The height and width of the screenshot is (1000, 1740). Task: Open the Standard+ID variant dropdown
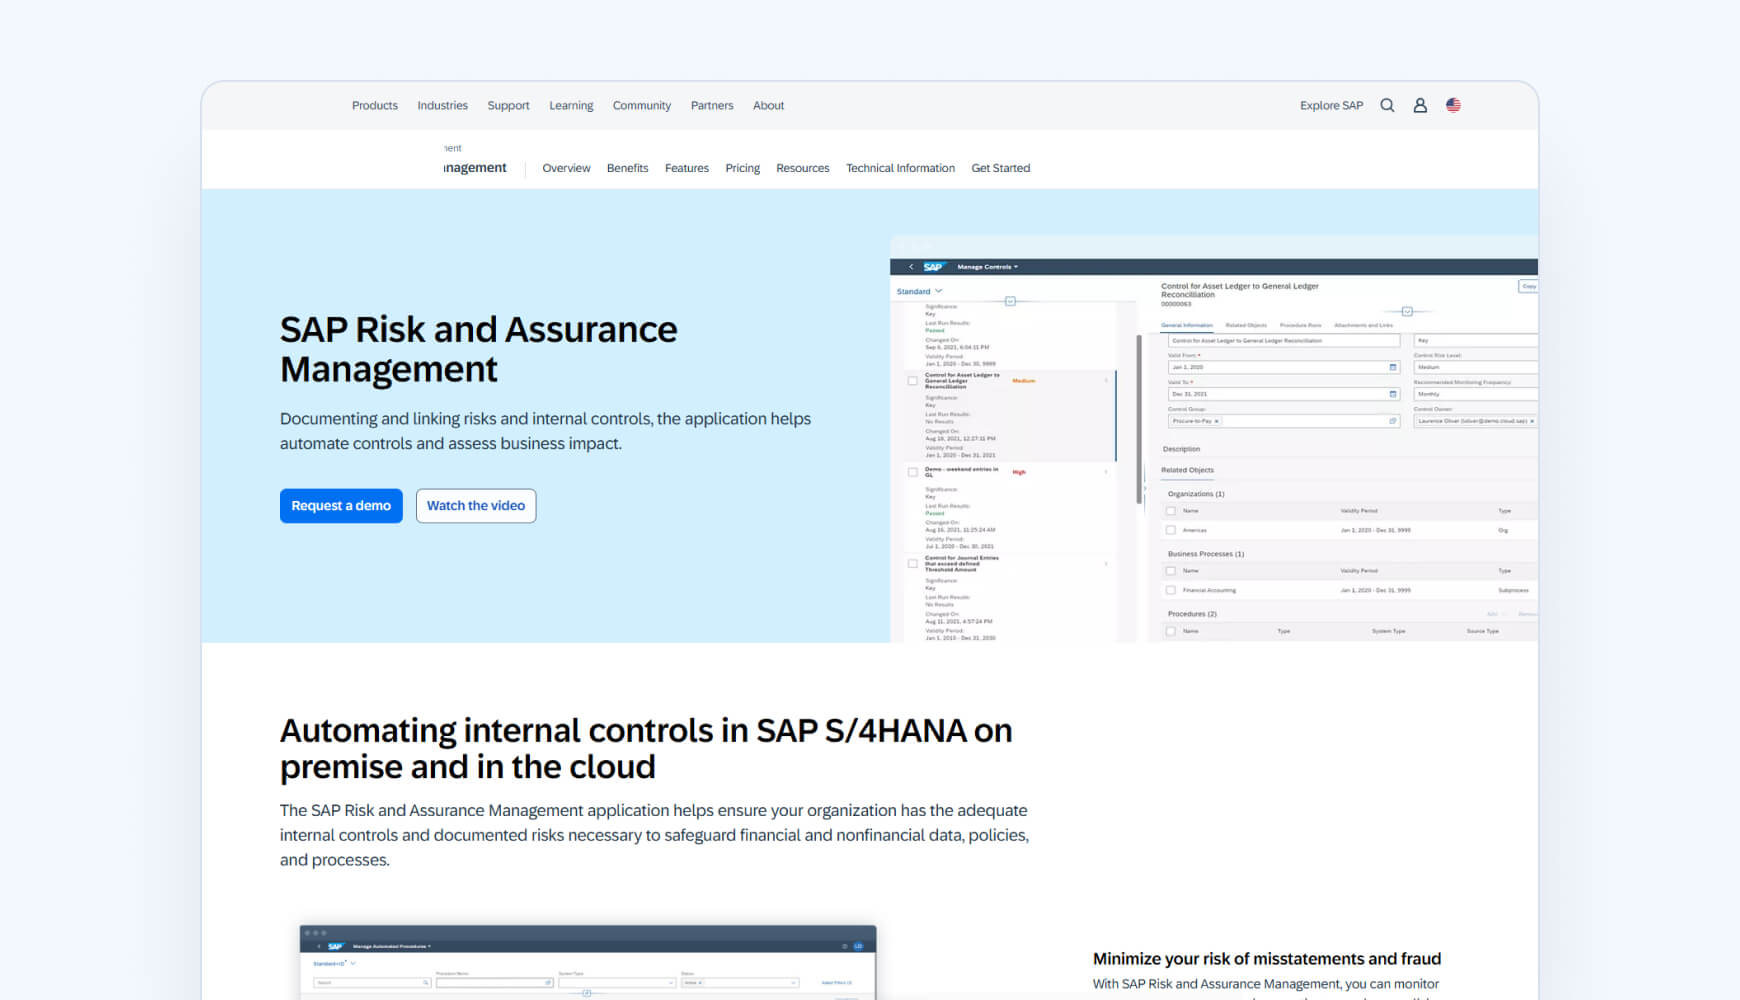coord(334,964)
